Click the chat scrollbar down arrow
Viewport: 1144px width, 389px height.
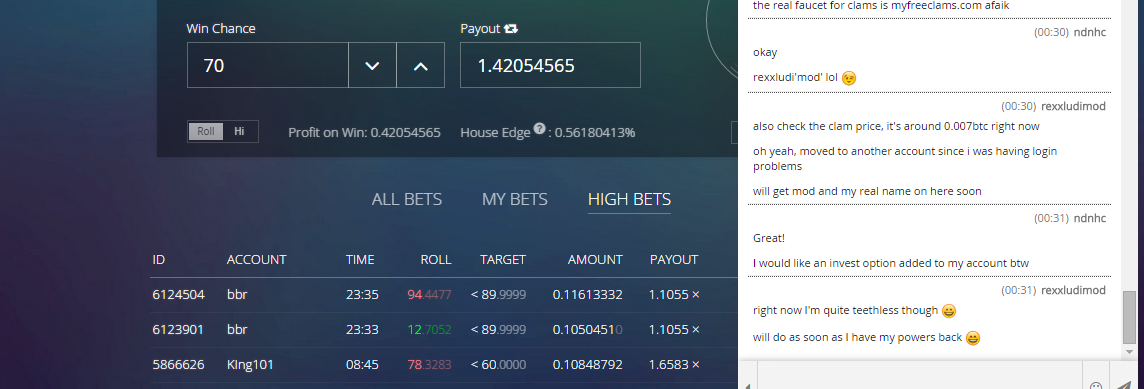[x=1129, y=353]
